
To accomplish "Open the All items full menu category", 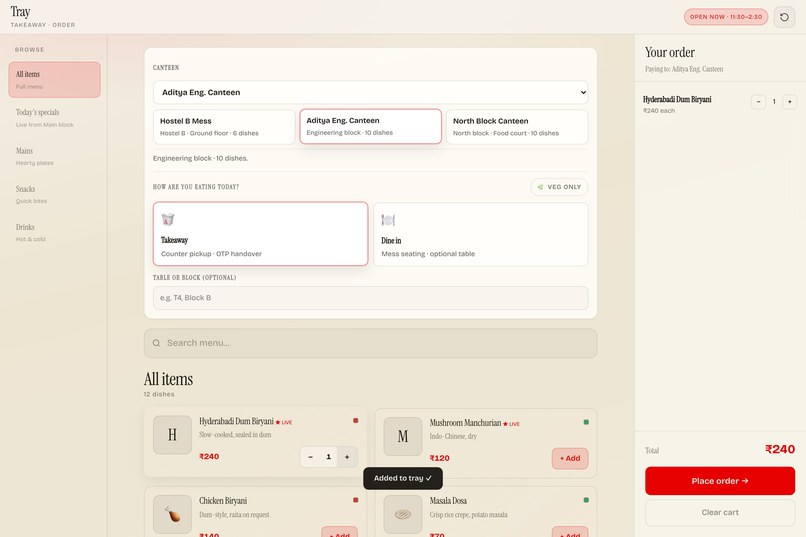I will tap(54, 80).
